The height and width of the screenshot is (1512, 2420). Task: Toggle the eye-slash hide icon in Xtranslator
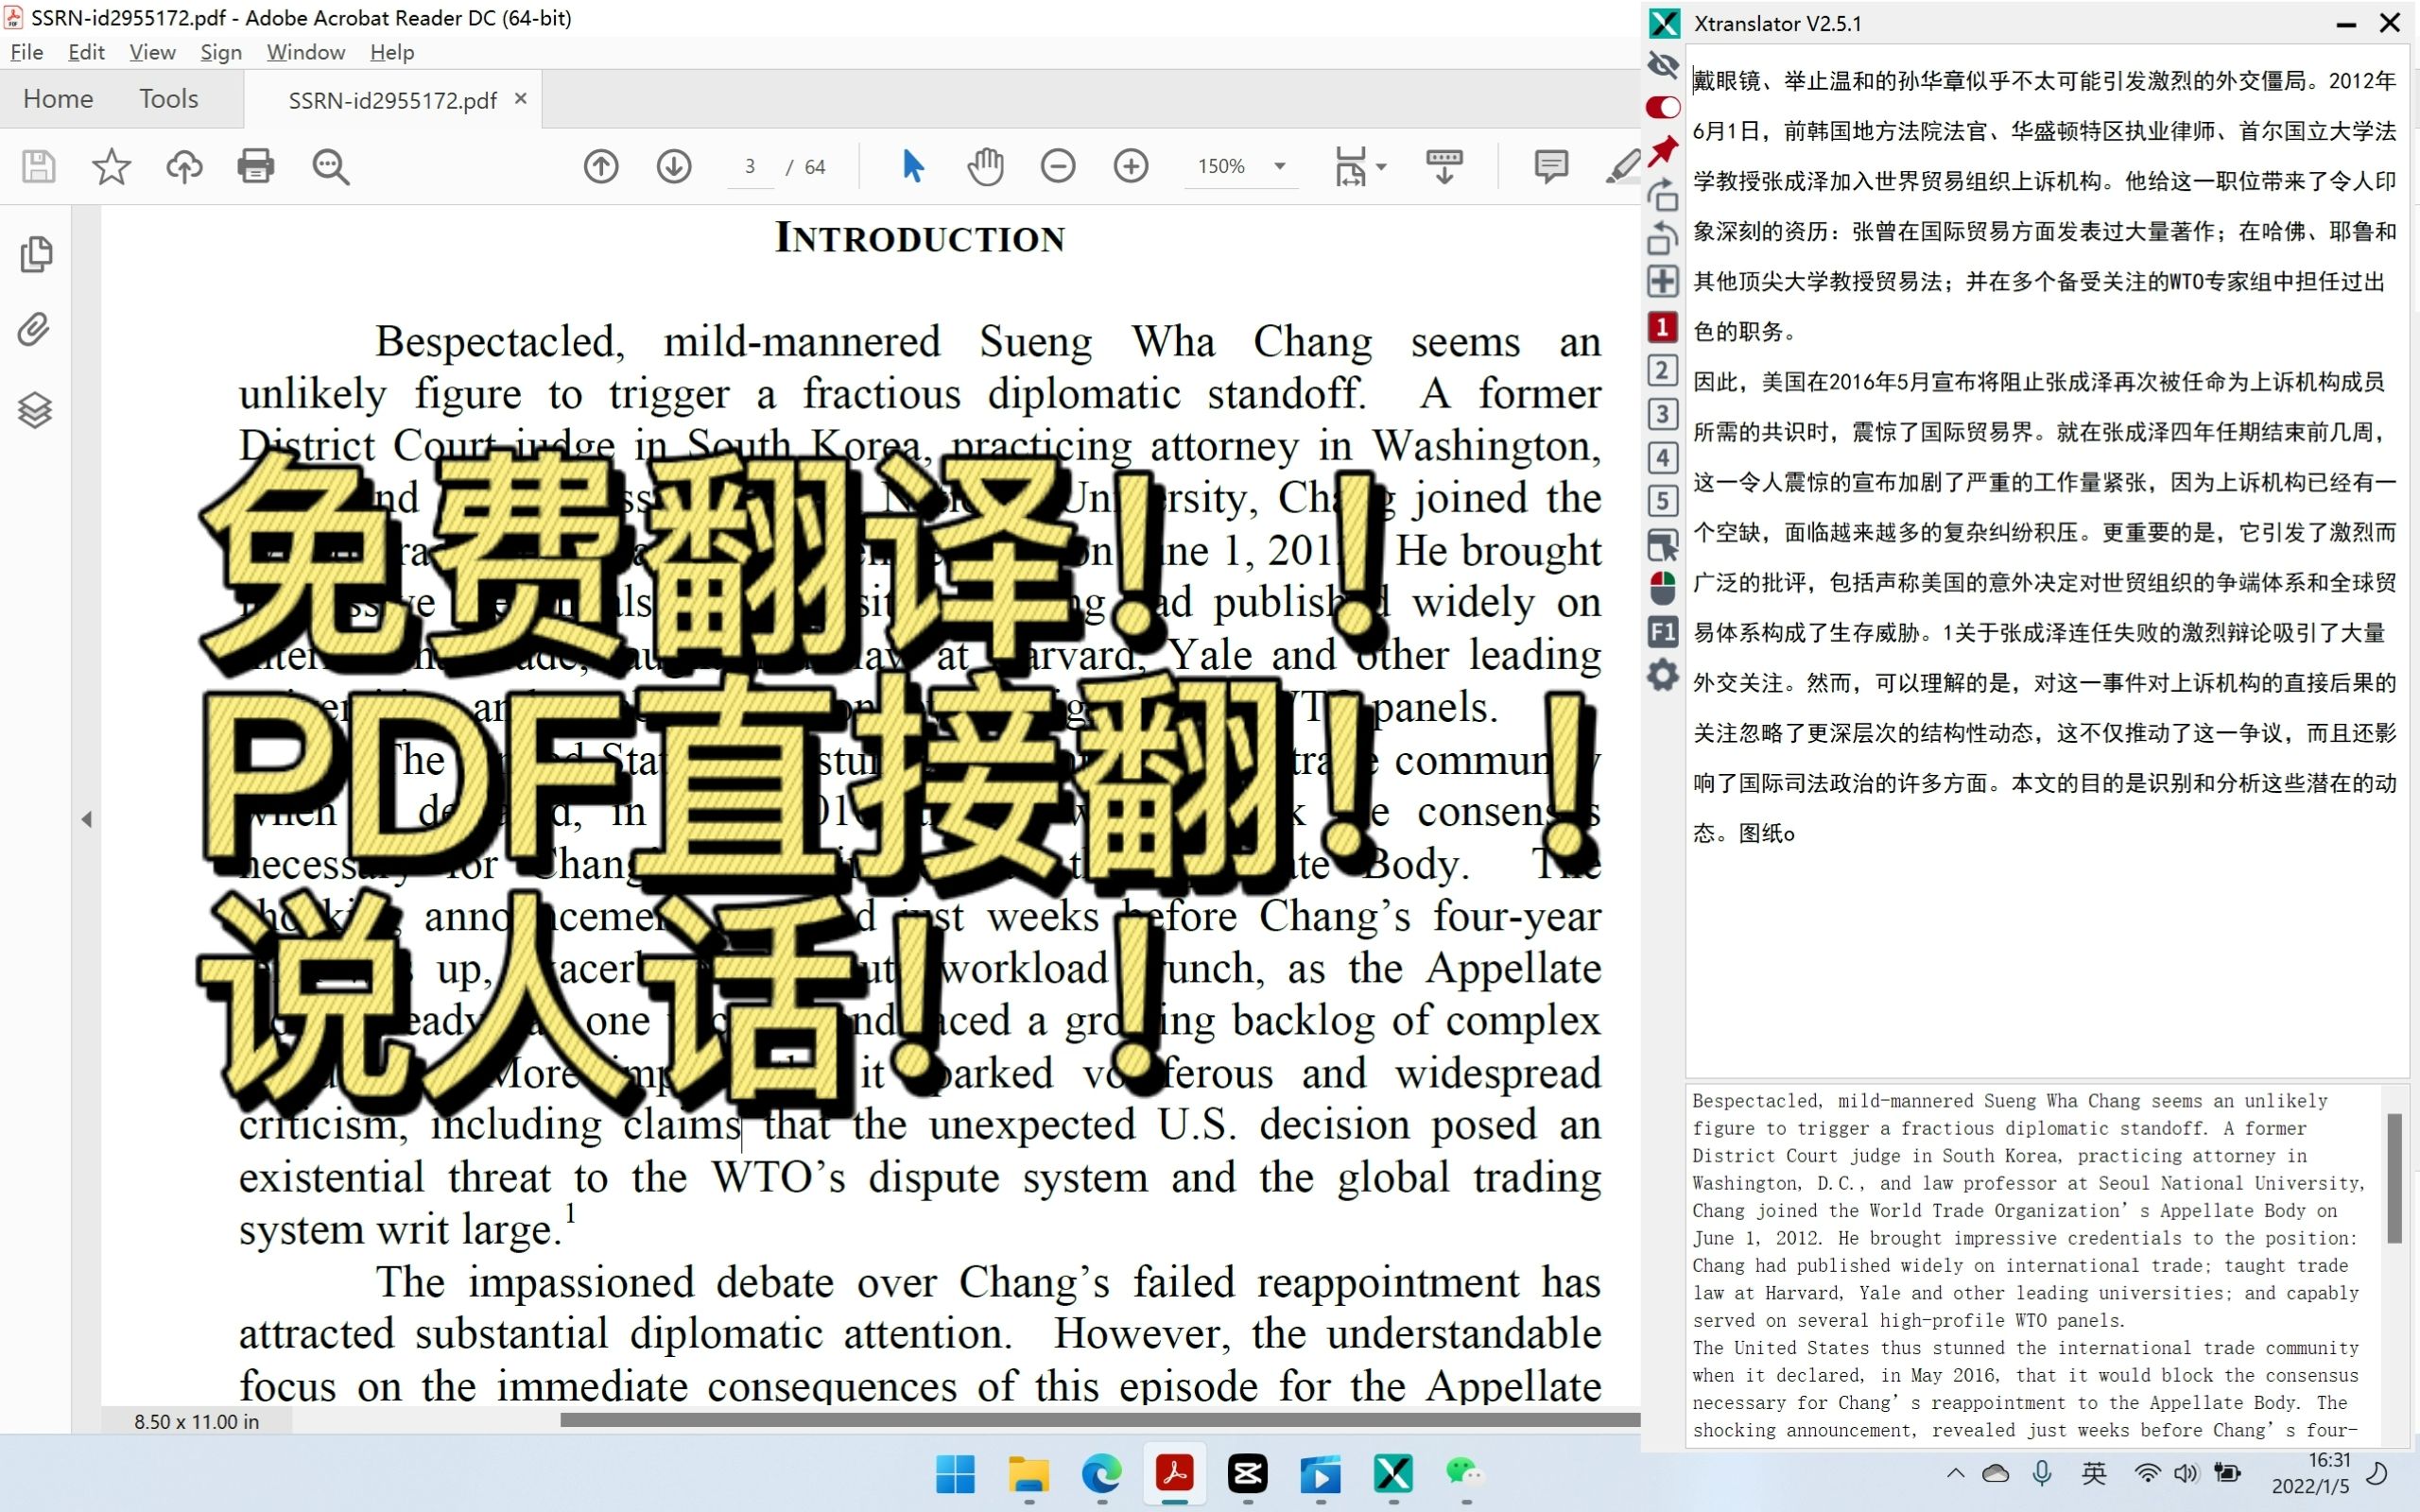[1662, 65]
